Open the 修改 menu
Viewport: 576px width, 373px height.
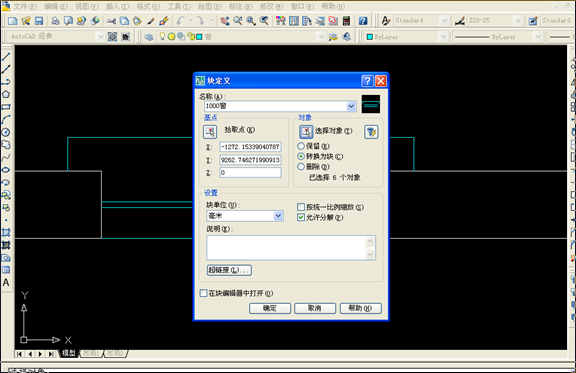(x=271, y=6)
